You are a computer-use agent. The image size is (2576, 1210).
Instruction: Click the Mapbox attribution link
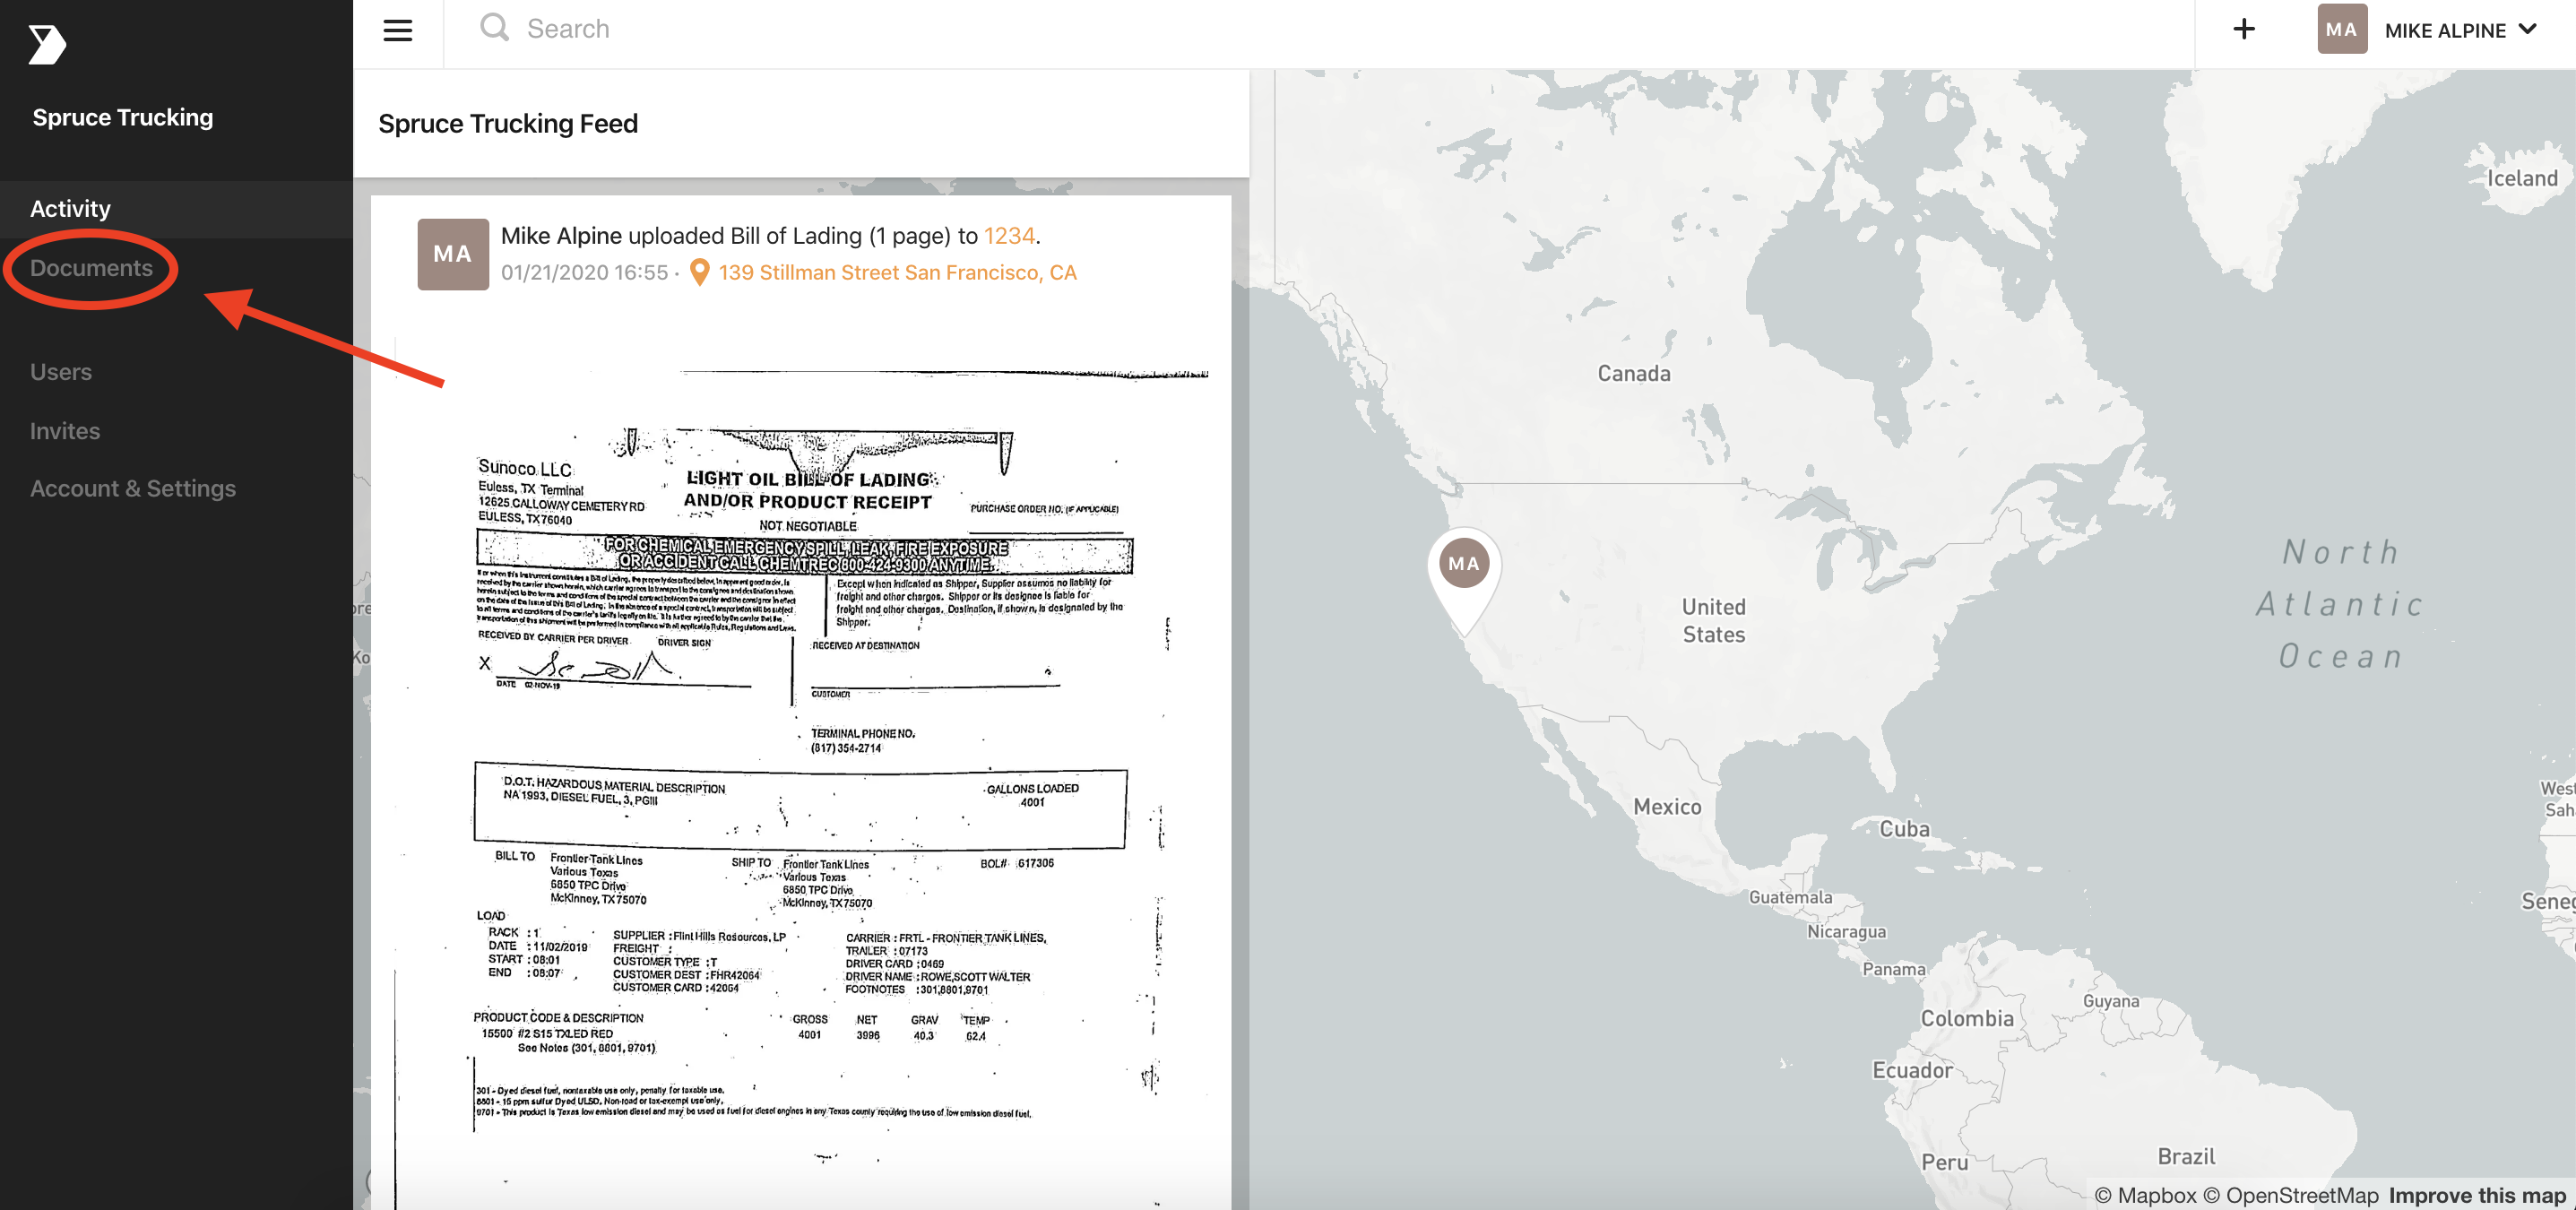2145,1195
